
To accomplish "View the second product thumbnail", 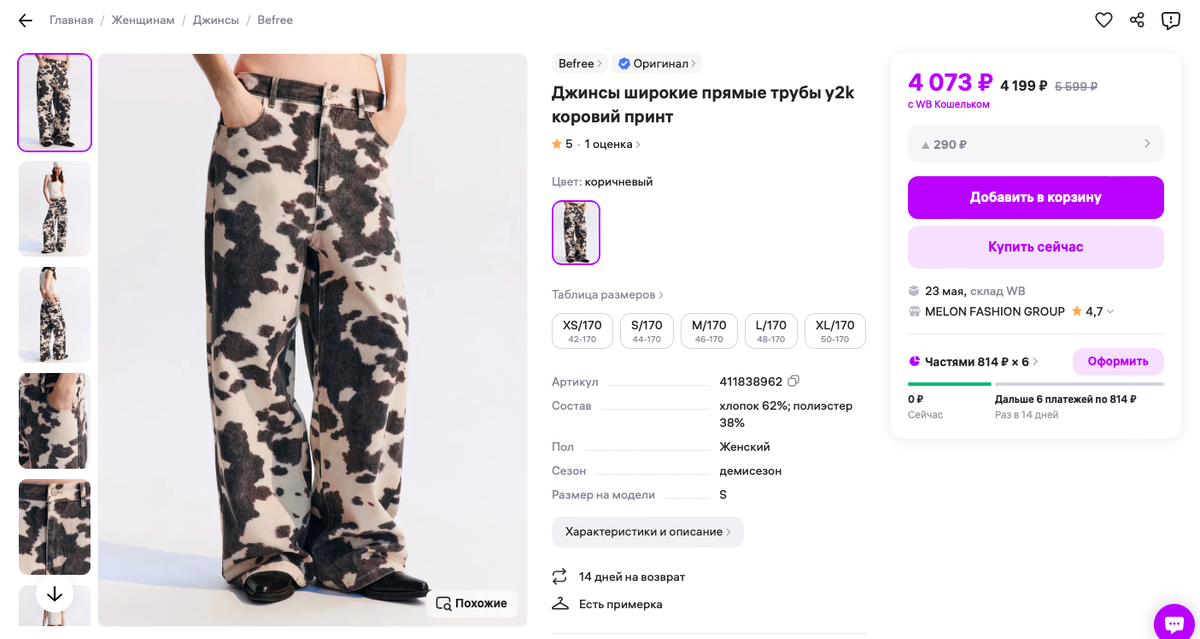I will [x=55, y=209].
